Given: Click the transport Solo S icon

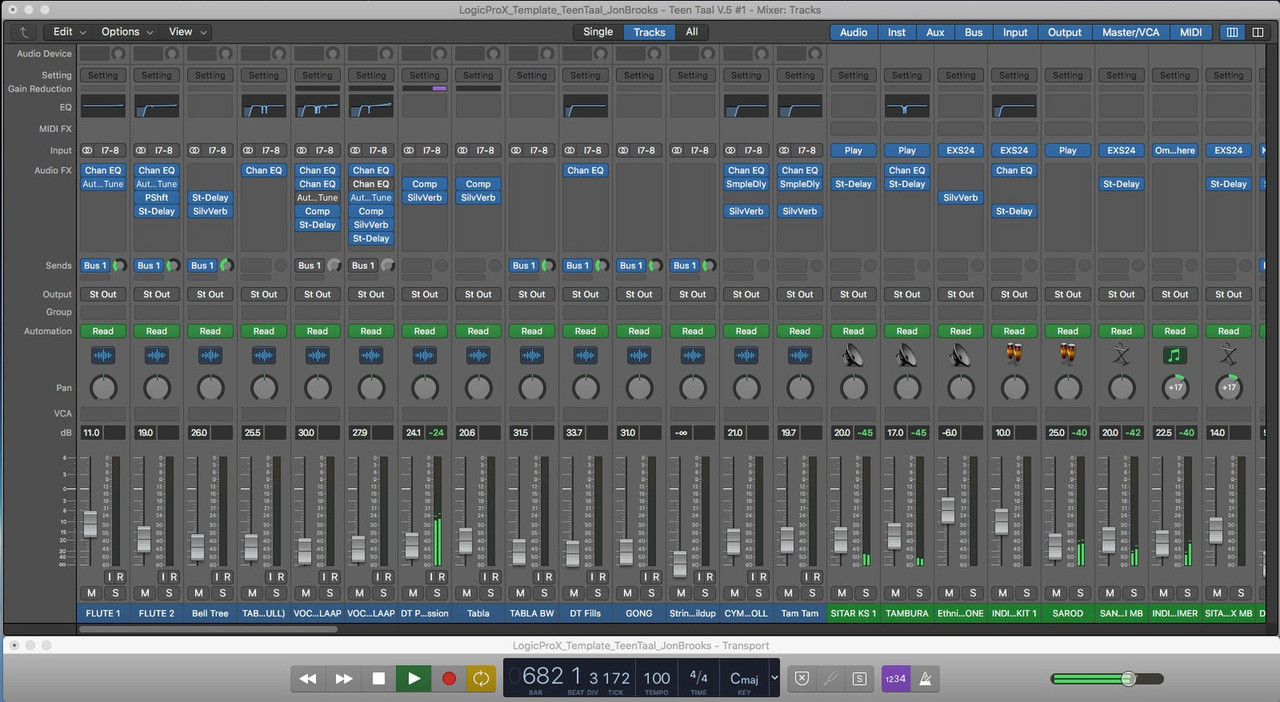Looking at the screenshot, I should coord(858,679).
